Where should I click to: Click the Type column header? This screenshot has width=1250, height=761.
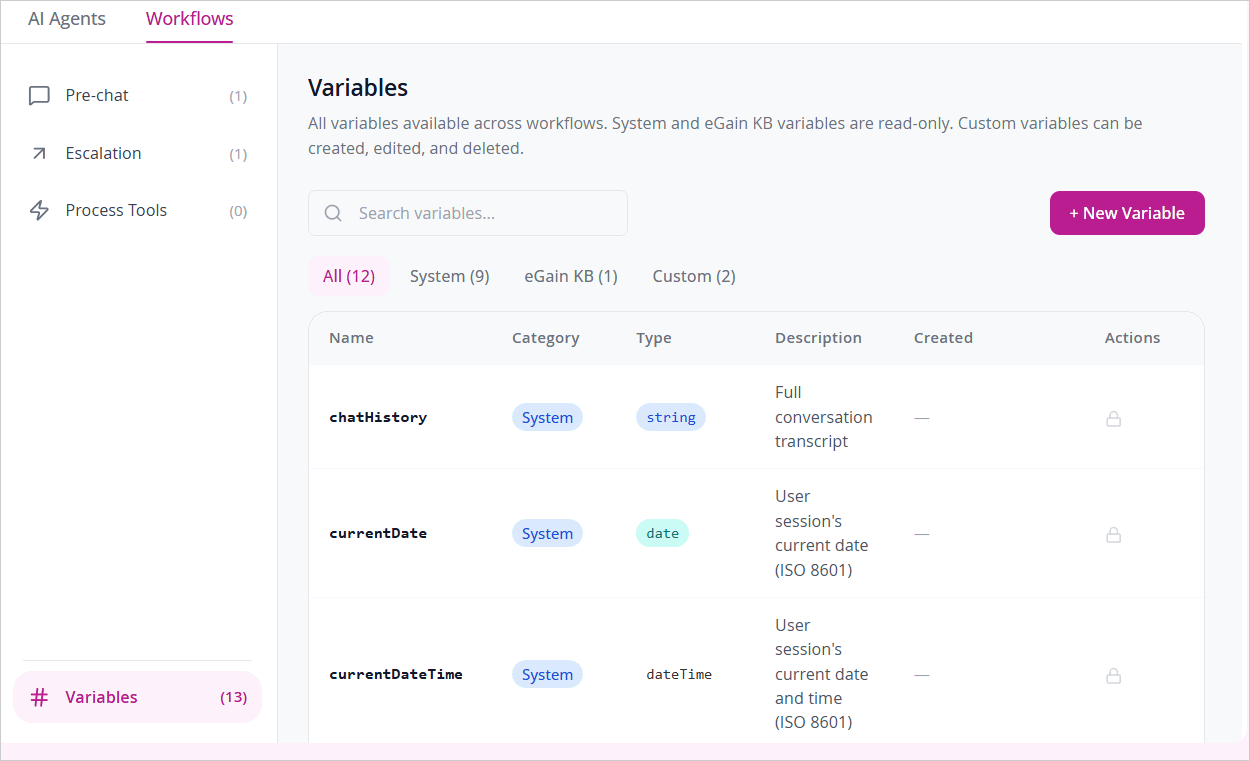[x=654, y=338]
